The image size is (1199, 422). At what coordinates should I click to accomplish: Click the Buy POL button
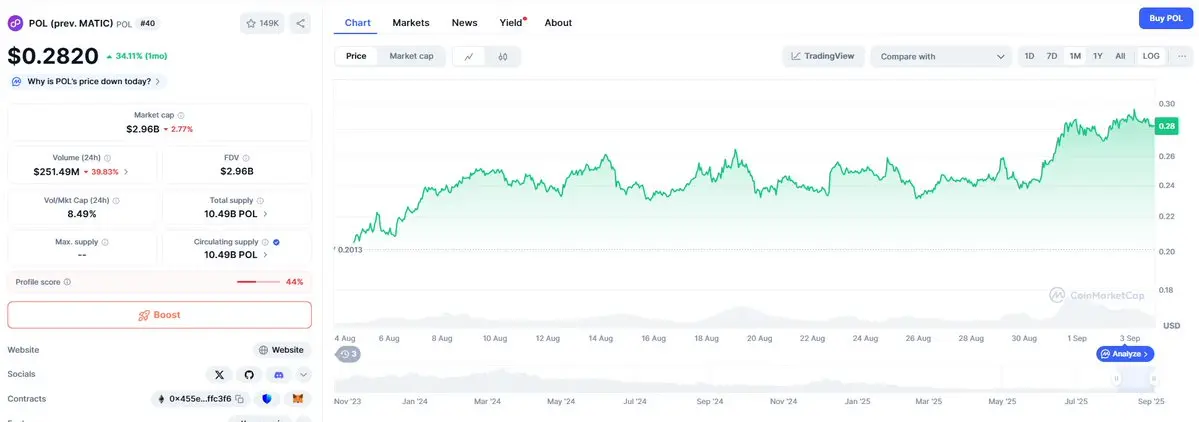click(1166, 18)
